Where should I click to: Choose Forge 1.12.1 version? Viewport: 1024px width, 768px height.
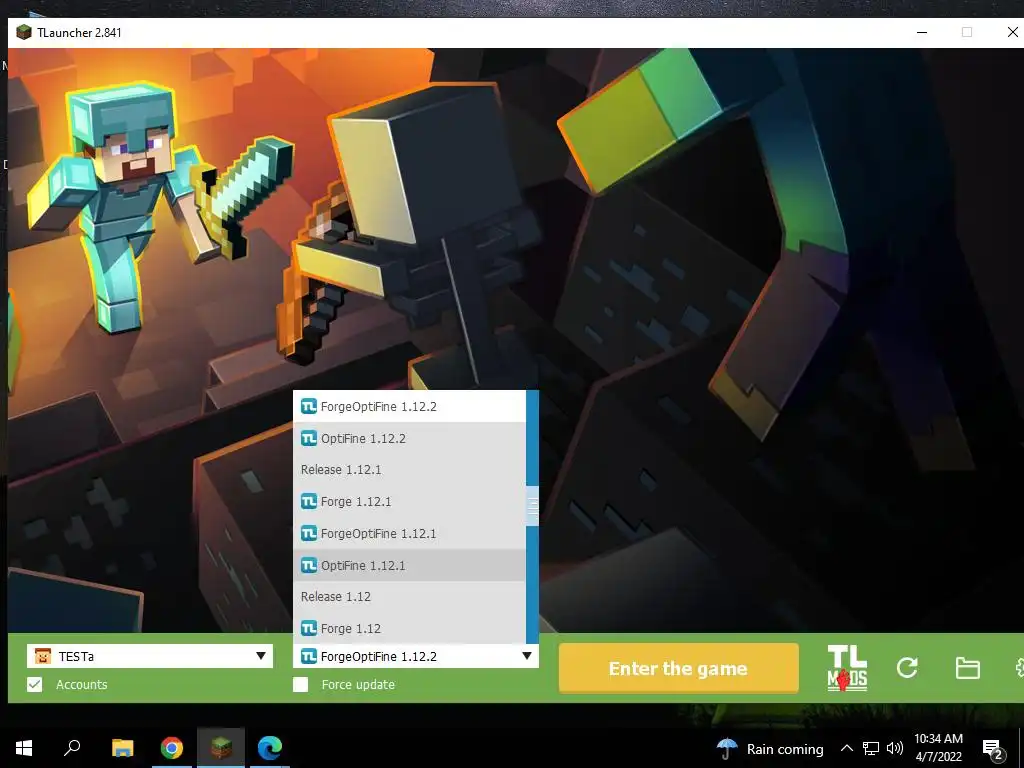tap(409, 502)
